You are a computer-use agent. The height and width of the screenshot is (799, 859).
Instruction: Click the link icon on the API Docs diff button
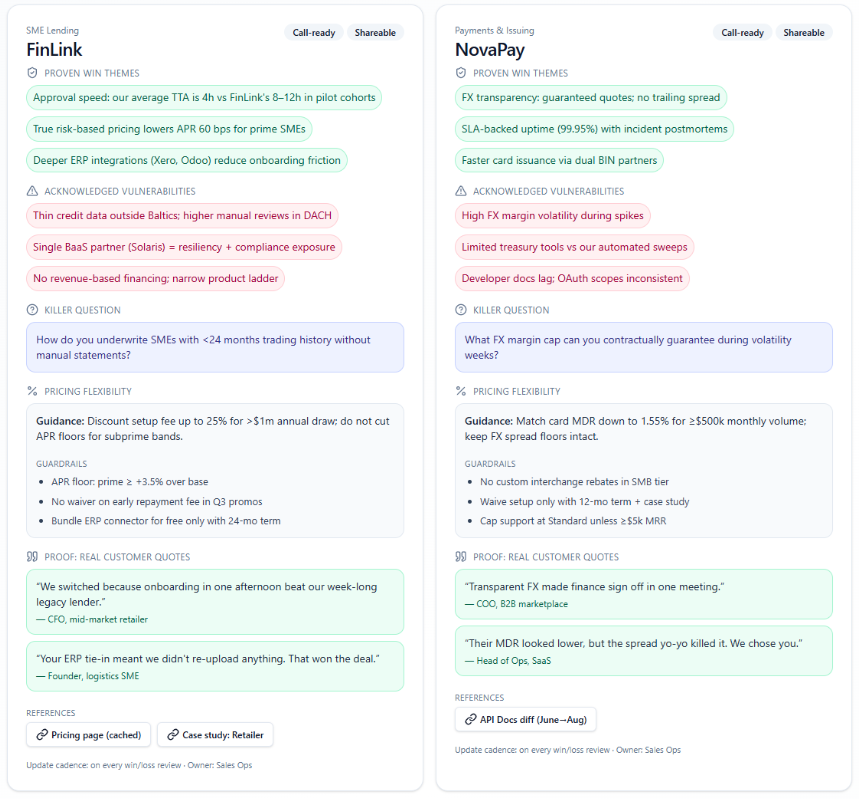(470, 719)
